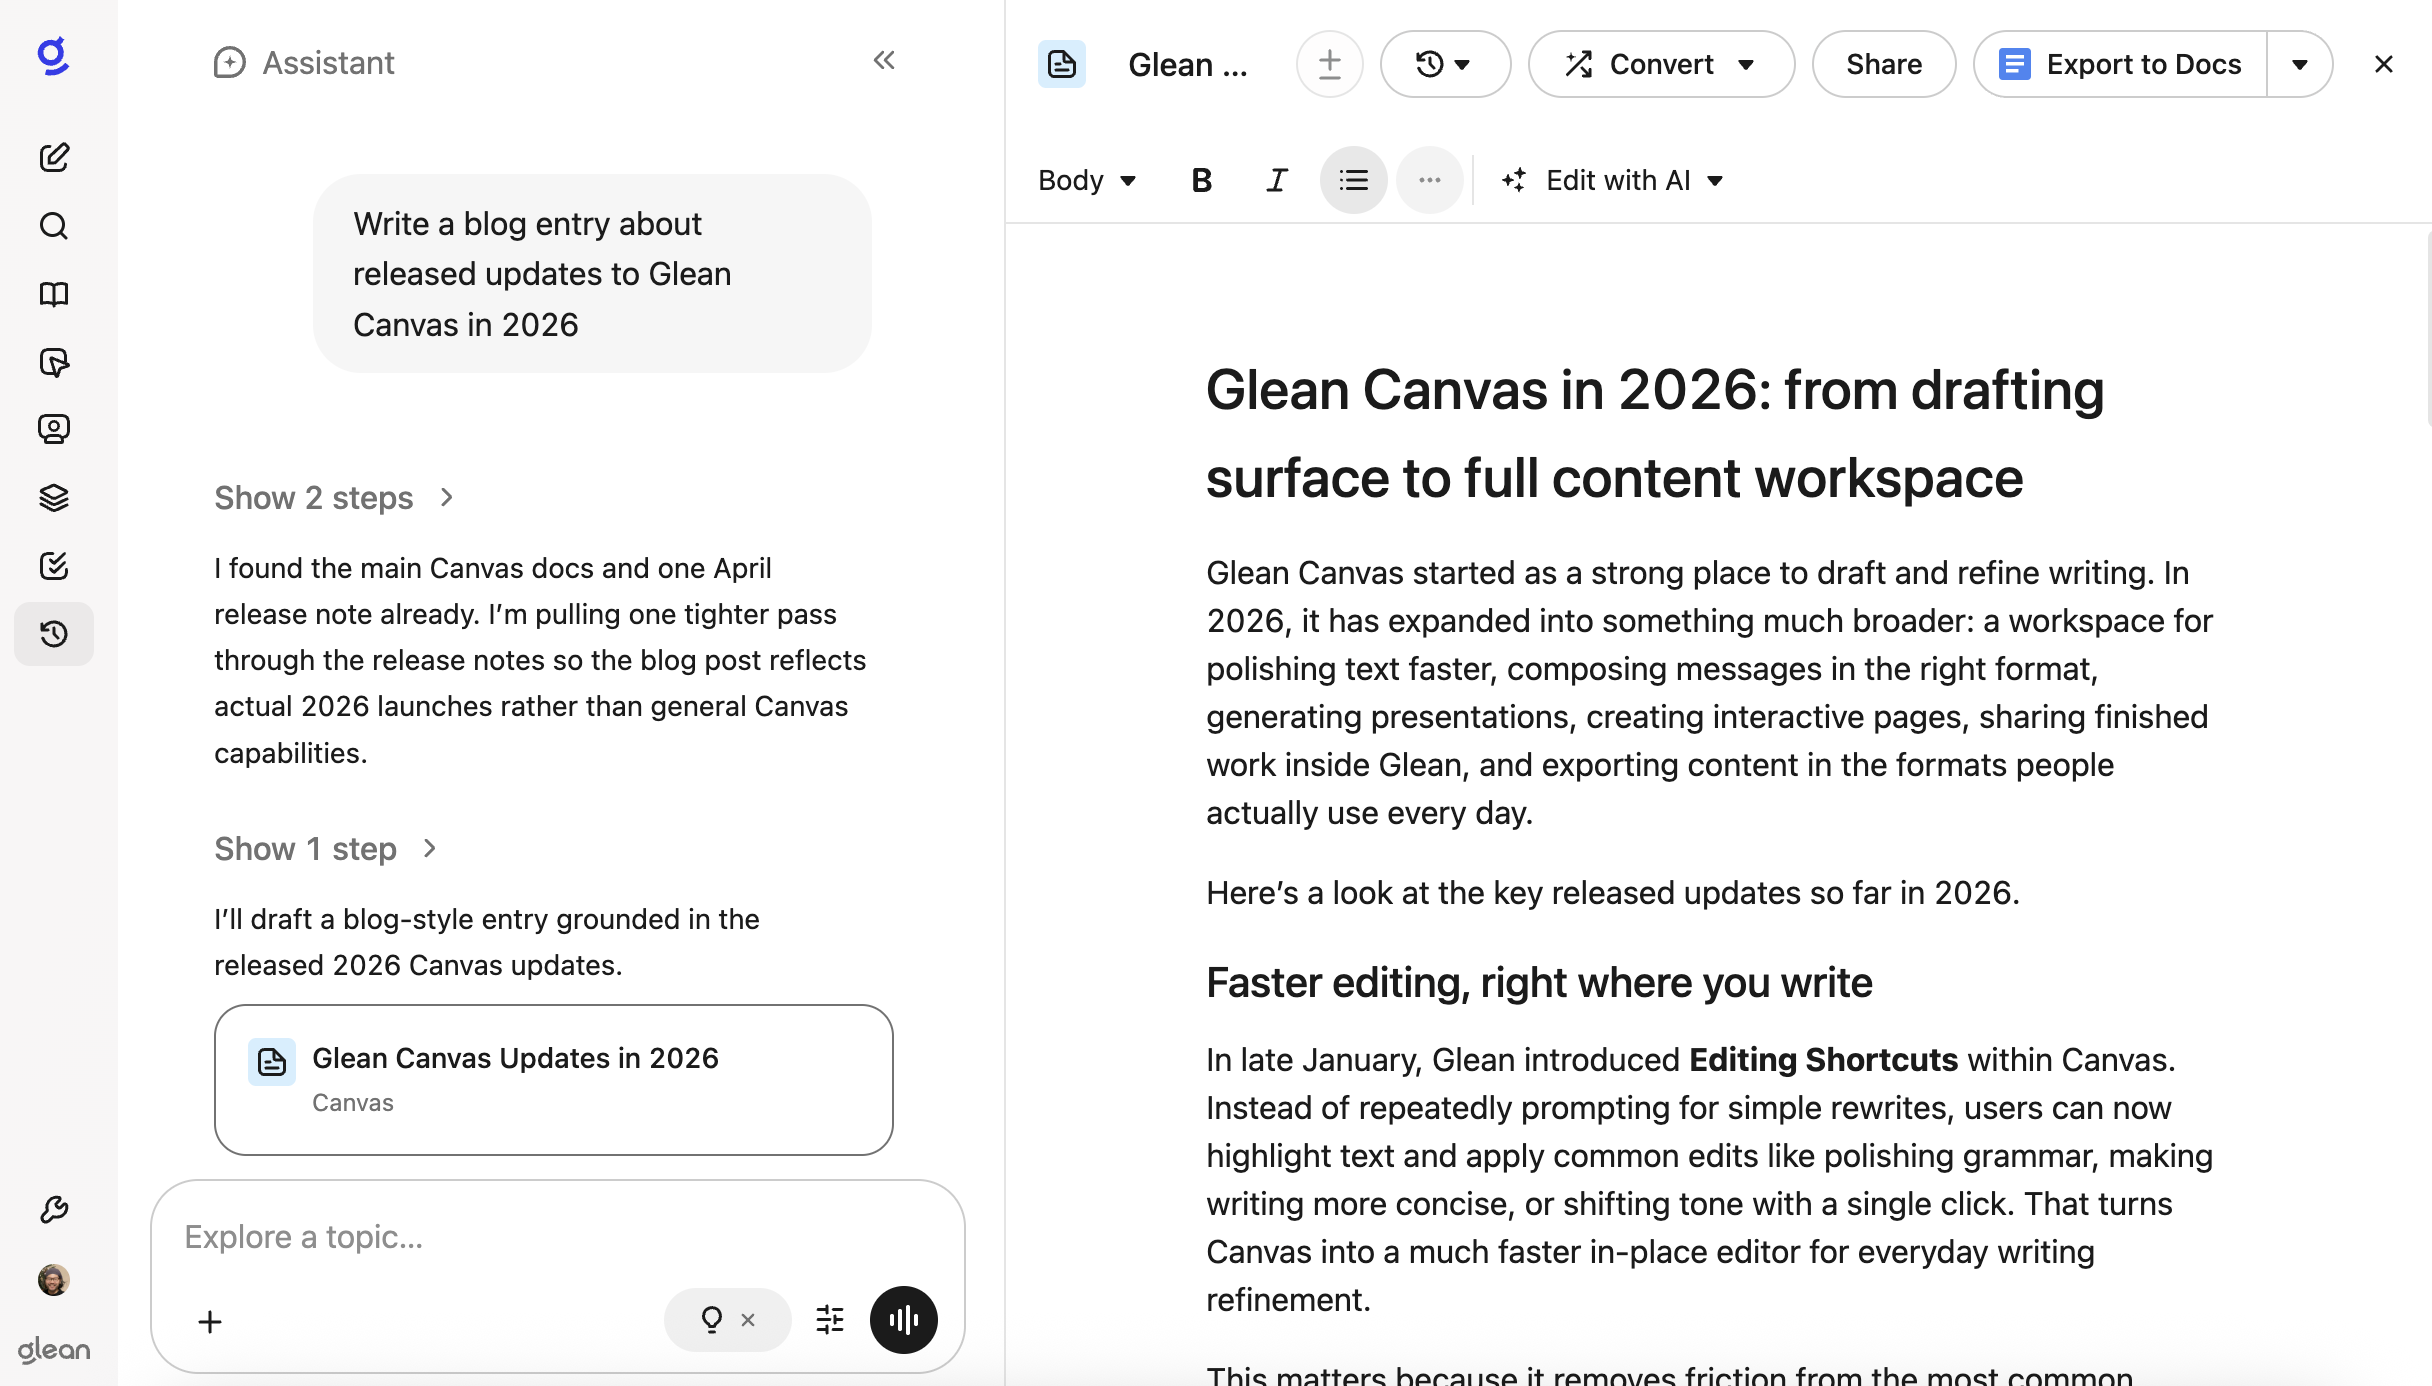Remove the lightbulb mode chip via x
The image size is (2432, 1386).
[748, 1320]
